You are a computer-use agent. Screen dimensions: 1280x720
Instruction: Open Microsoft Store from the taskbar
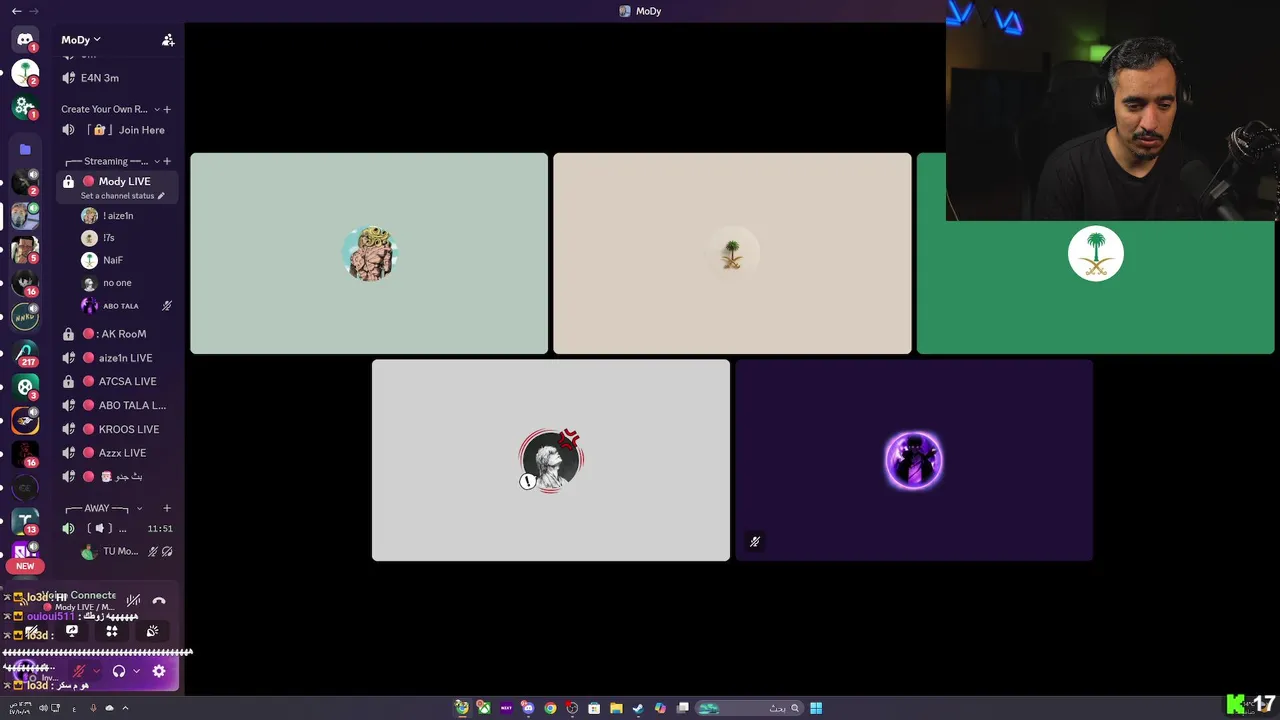pyautogui.click(x=594, y=708)
